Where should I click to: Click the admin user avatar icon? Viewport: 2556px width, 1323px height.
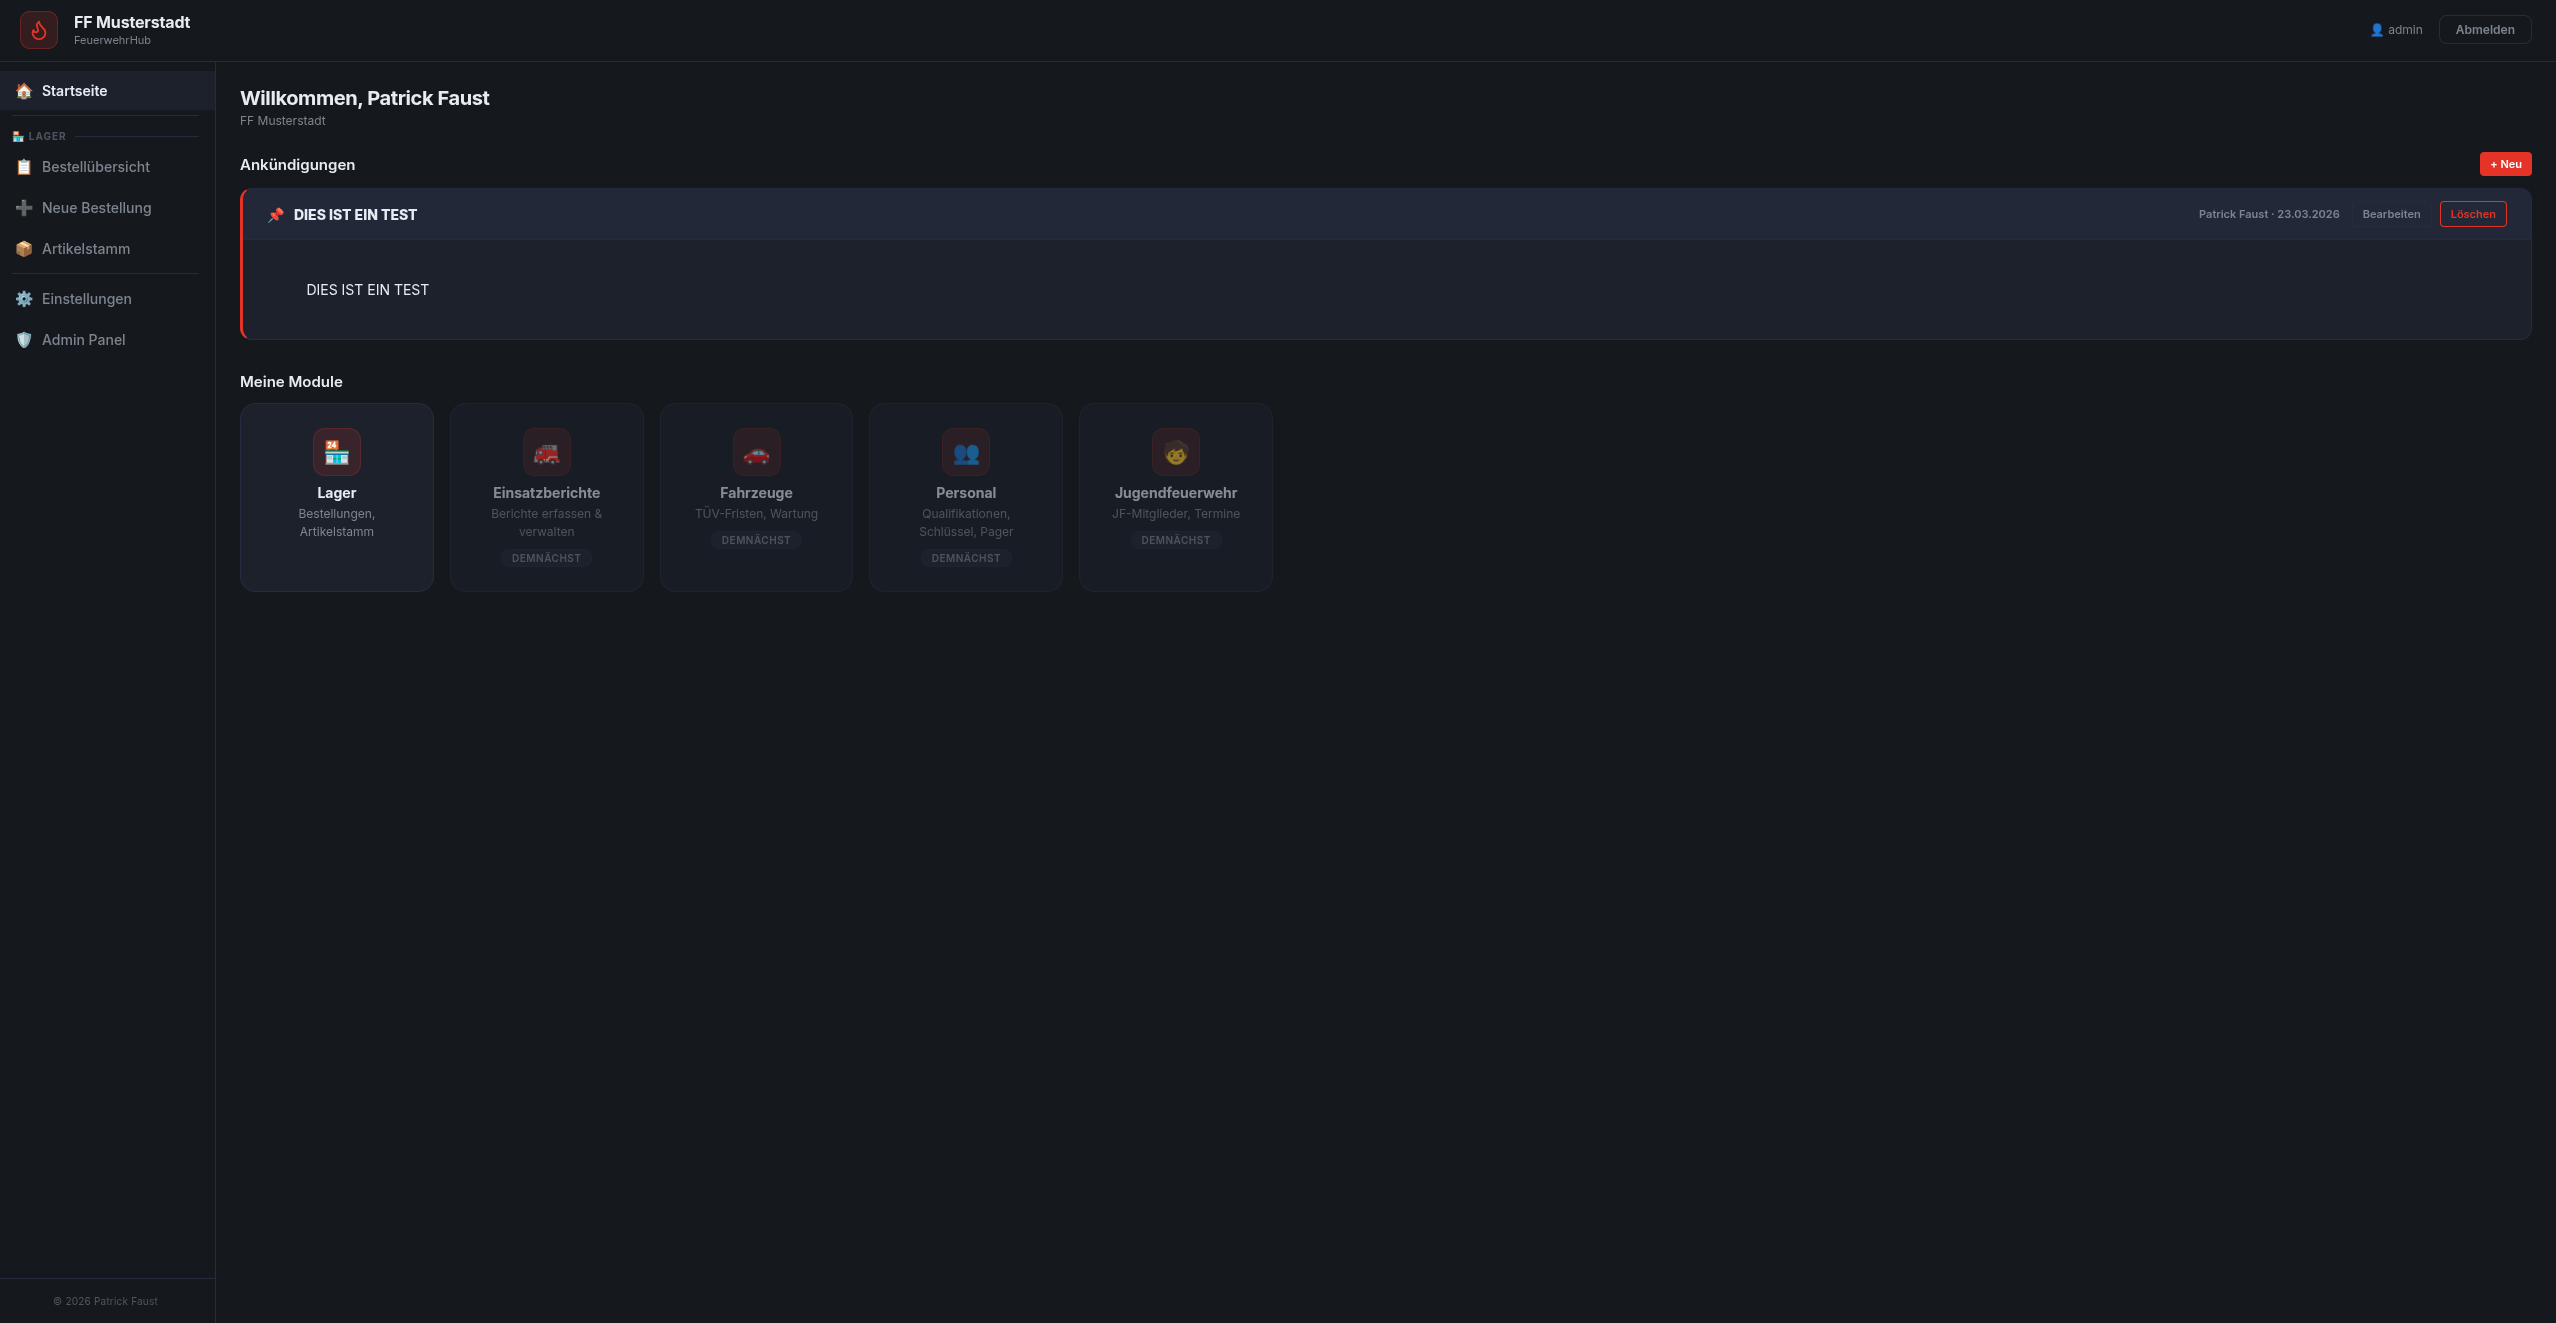[2376, 29]
